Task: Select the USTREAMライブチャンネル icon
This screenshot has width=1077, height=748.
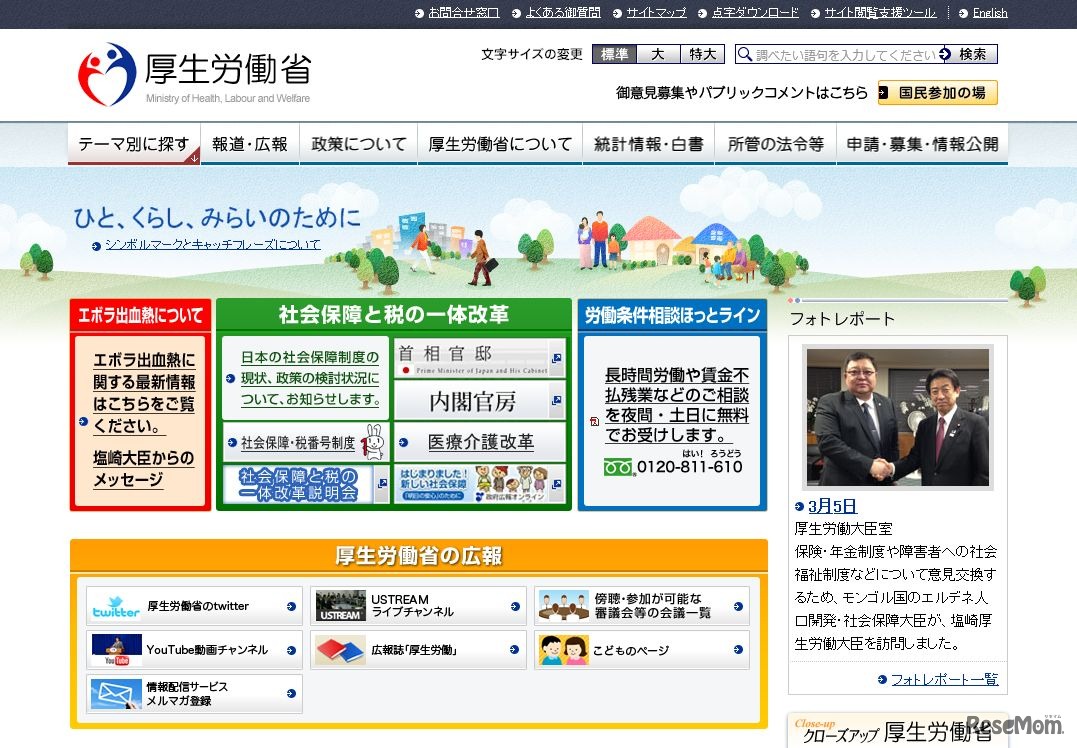Action: click(x=340, y=605)
